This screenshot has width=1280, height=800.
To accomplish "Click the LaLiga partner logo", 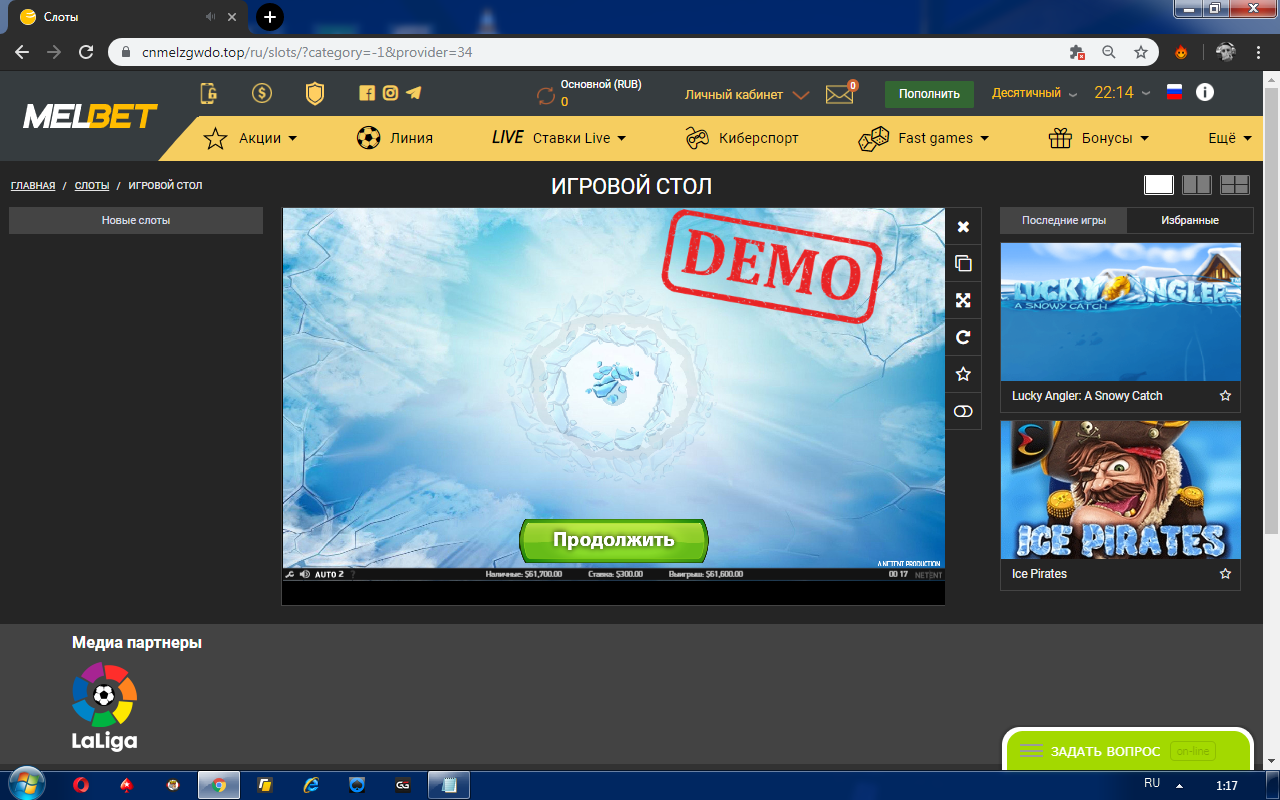I will pyautogui.click(x=104, y=706).
